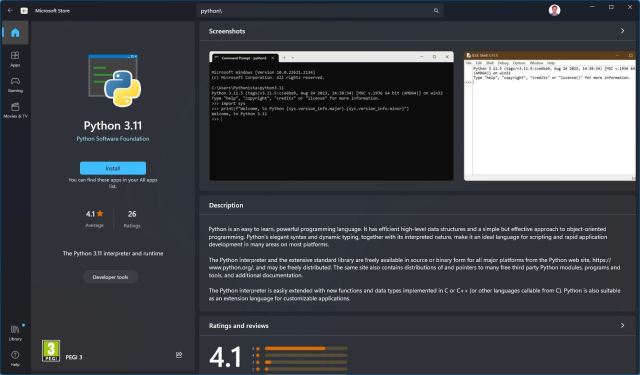Screen dimensions: 640x375
Task: Open the Gaming section in sidebar
Action: coord(15,84)
